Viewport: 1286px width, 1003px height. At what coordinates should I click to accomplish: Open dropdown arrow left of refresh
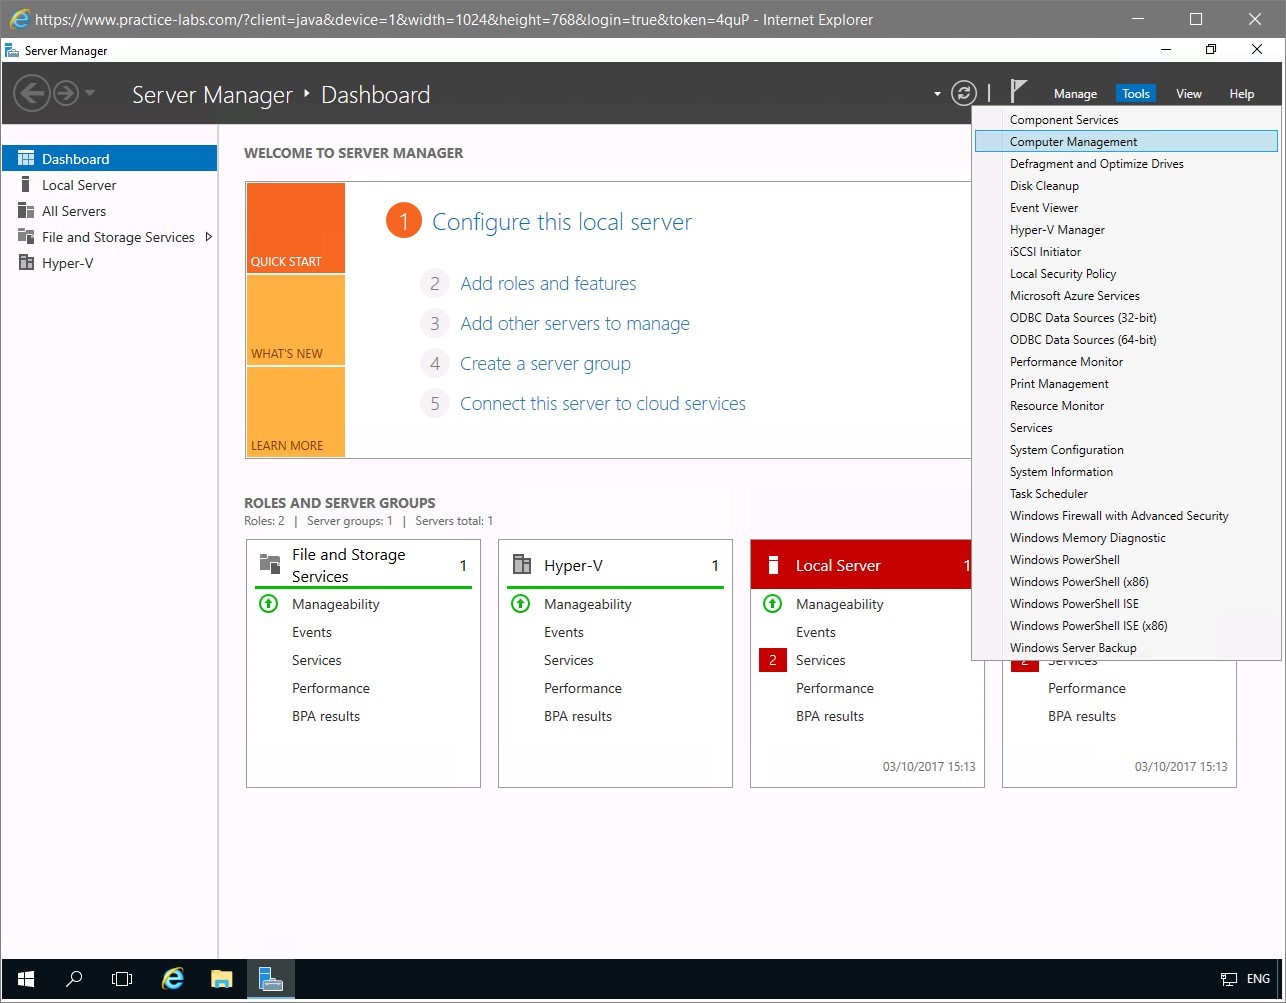click(937, 94)
